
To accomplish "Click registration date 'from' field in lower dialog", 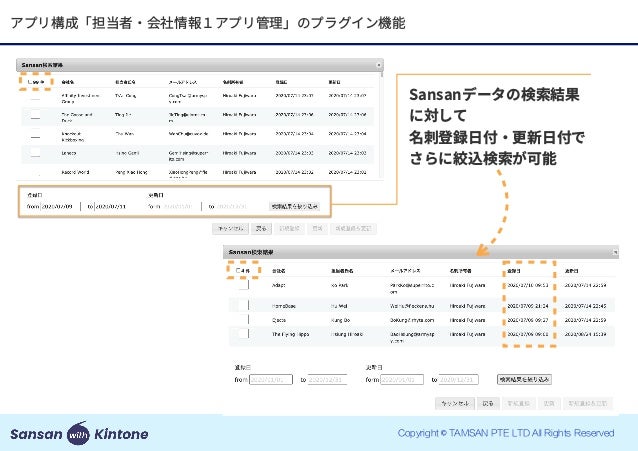I will point(271,379).
